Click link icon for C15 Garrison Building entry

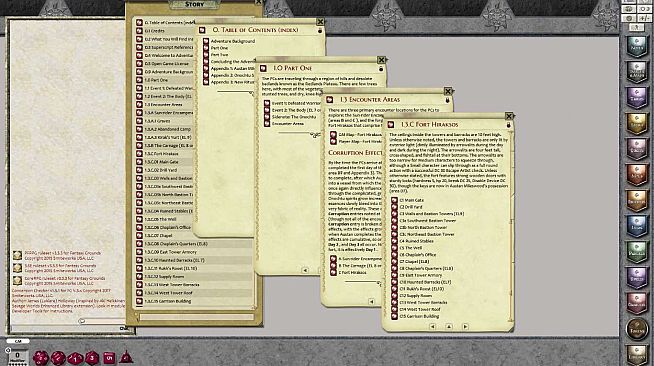point(394,316)
